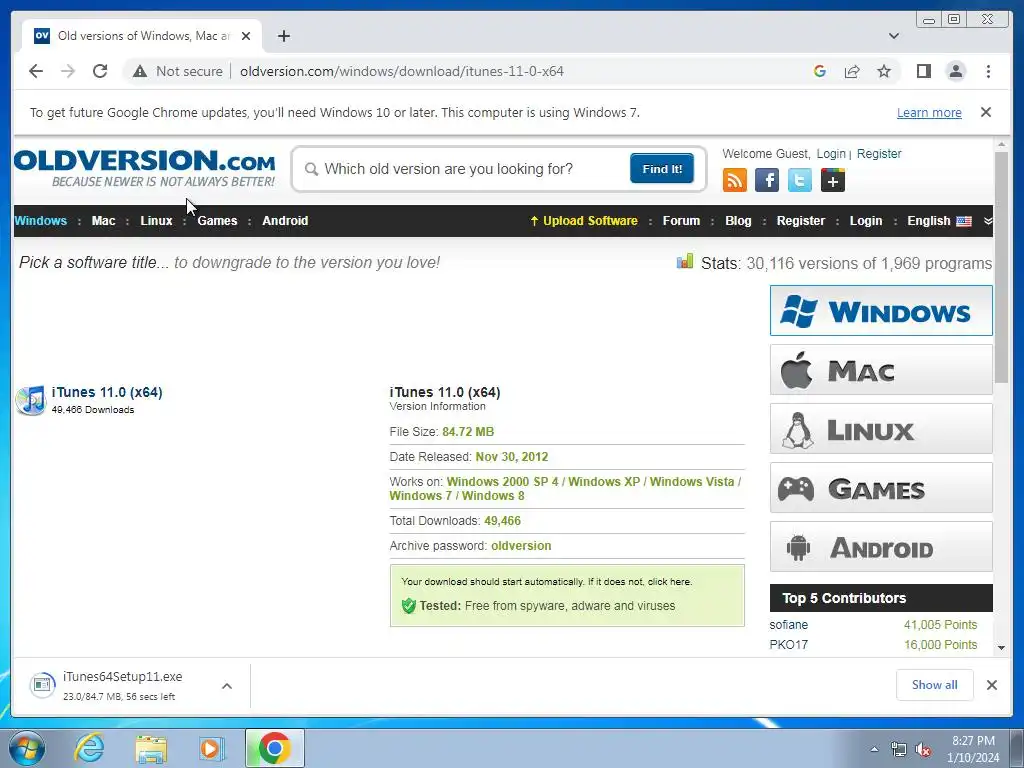
Task: Select Mac in the navigation bar
Action: point(103,221)
